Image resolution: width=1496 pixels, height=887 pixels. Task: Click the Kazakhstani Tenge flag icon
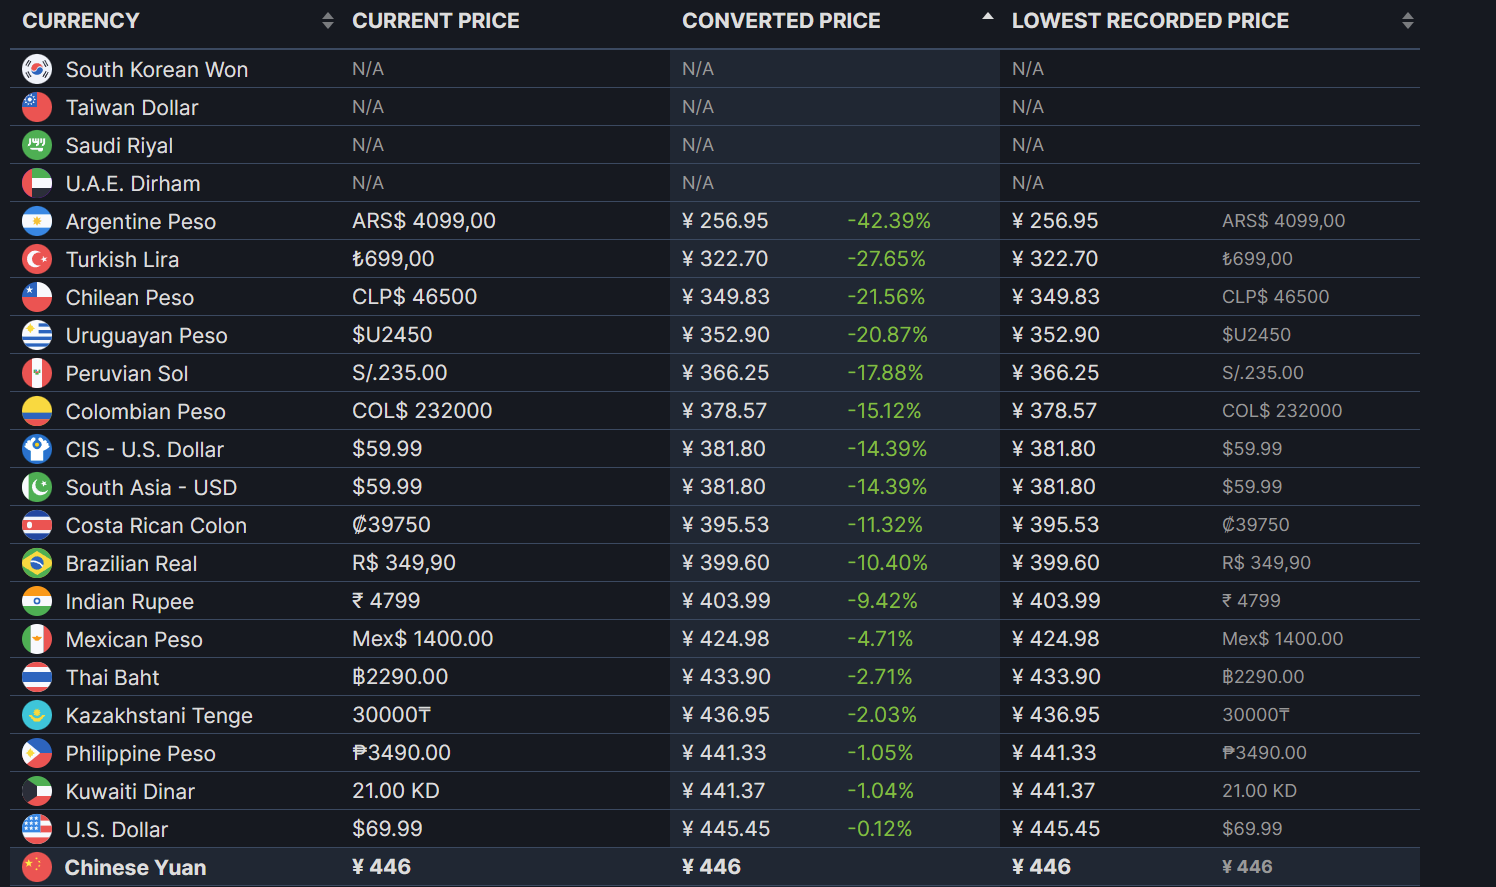point(37,715)
